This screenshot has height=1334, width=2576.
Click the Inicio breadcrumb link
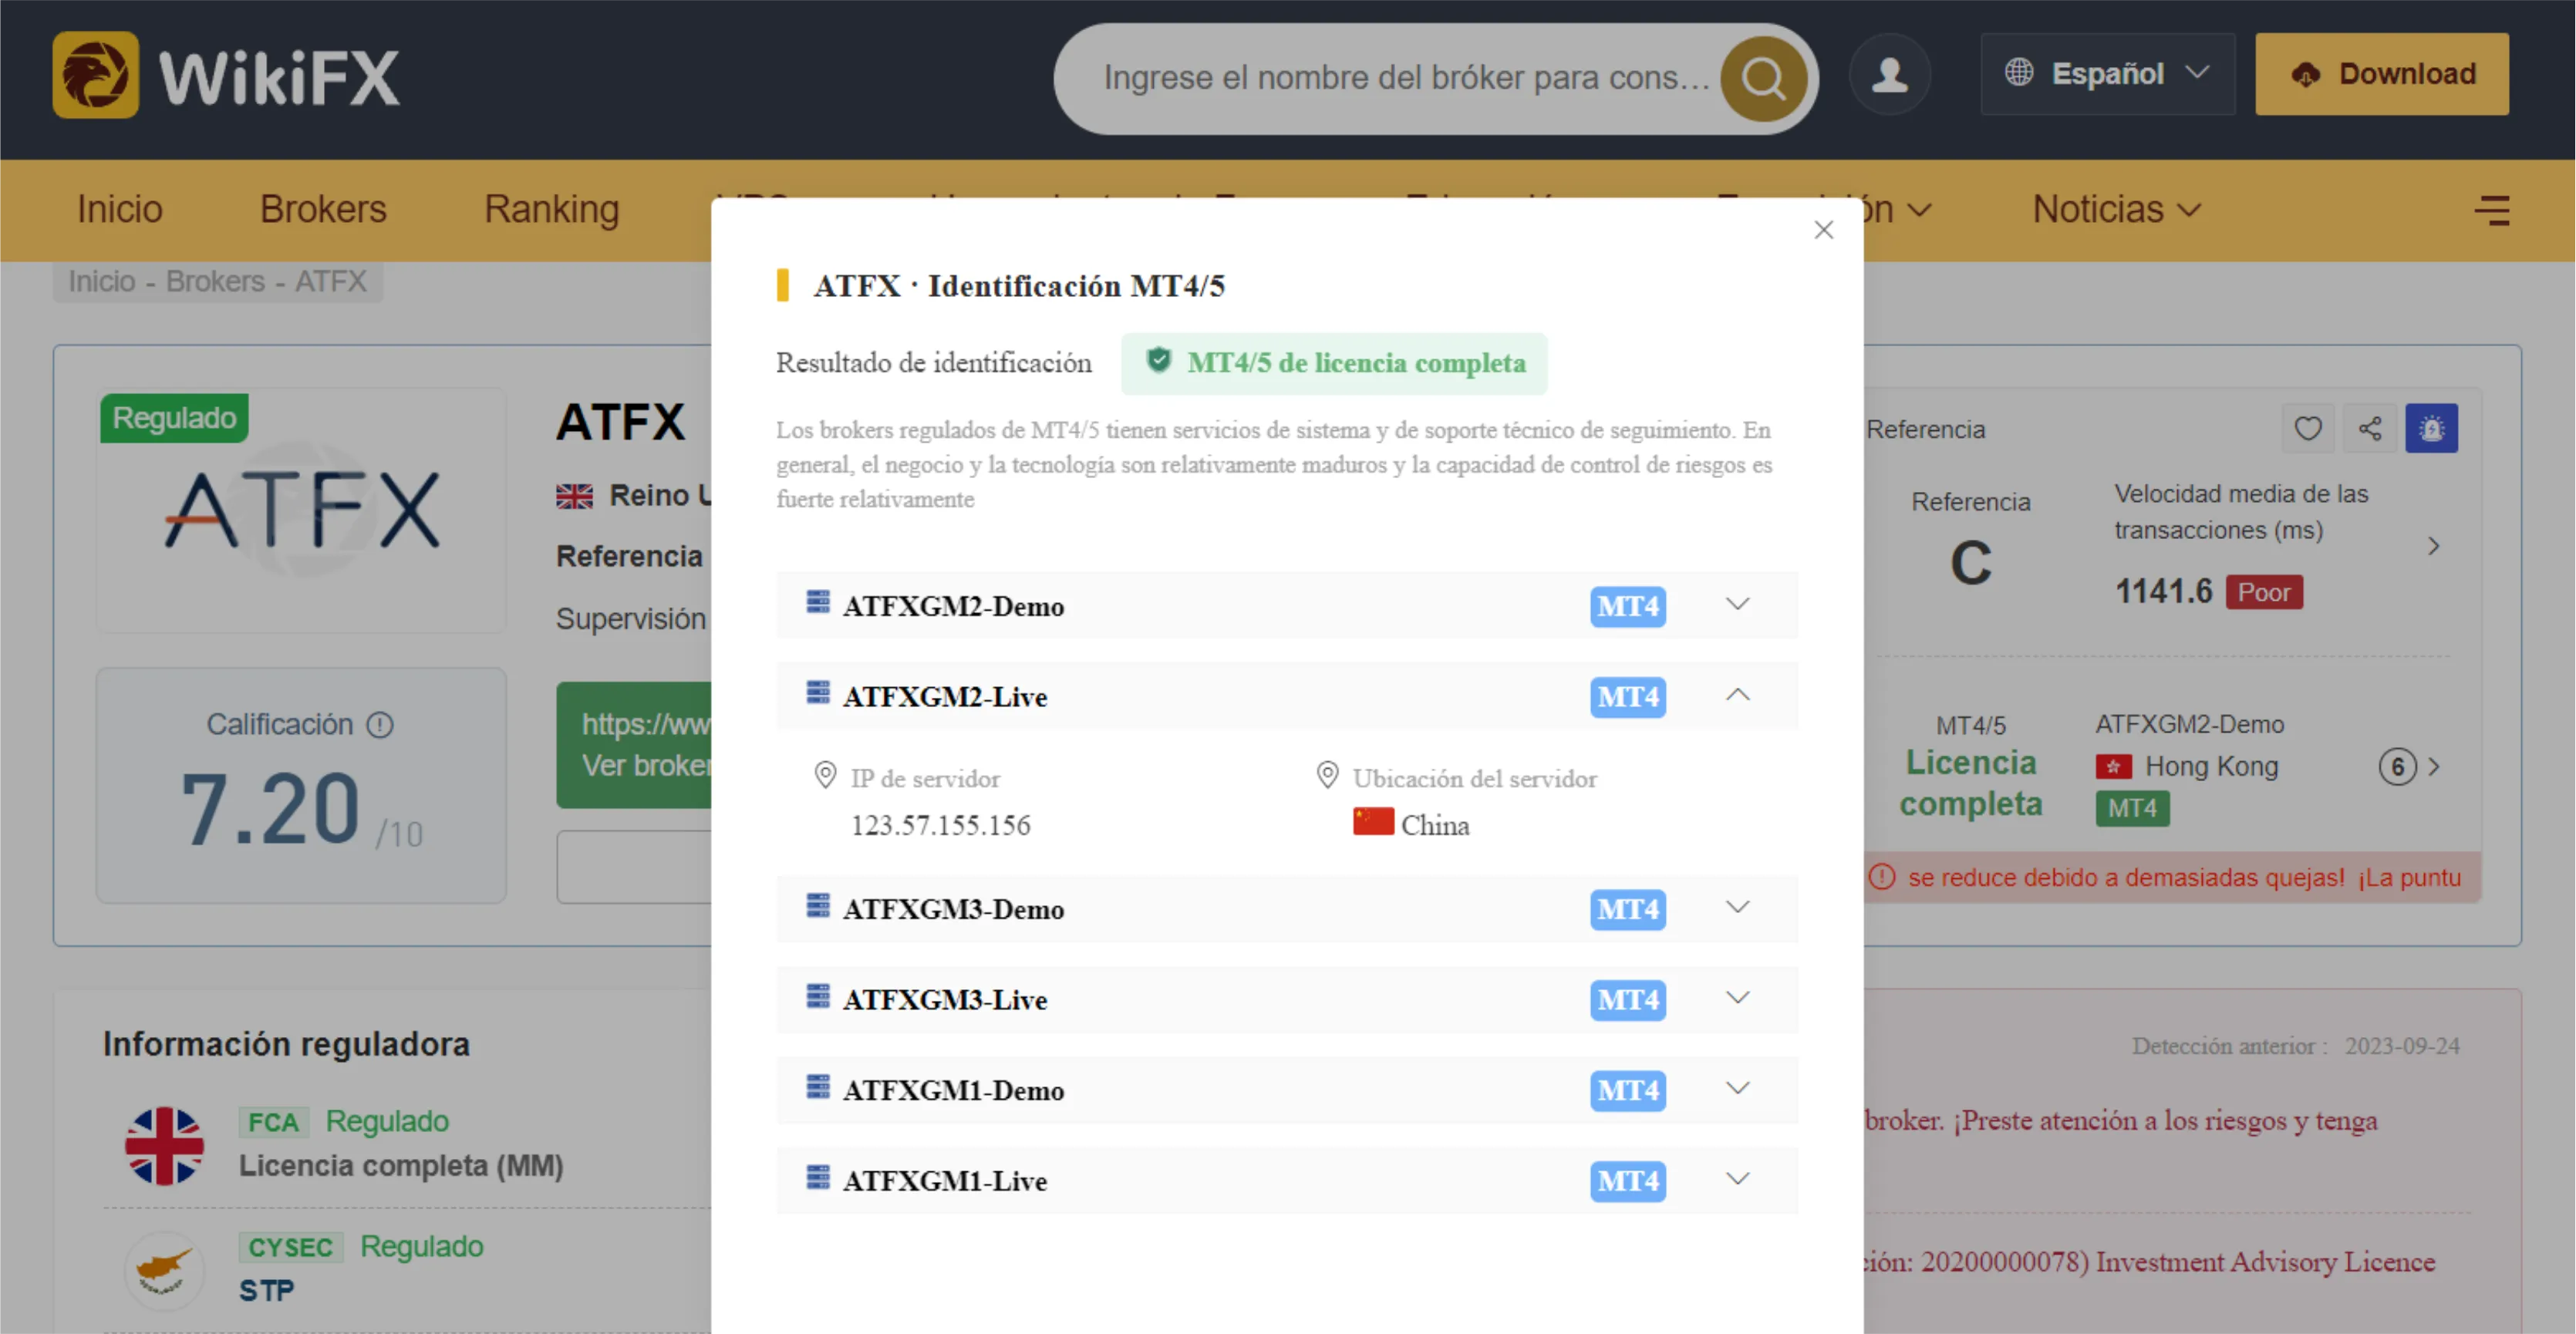point(102,281)
